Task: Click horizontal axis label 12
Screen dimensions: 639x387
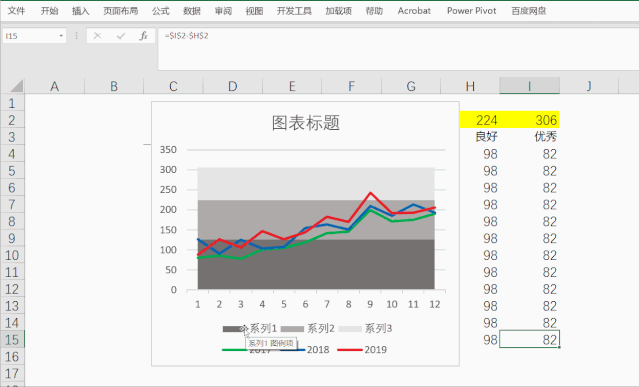Action: (435, 304)
